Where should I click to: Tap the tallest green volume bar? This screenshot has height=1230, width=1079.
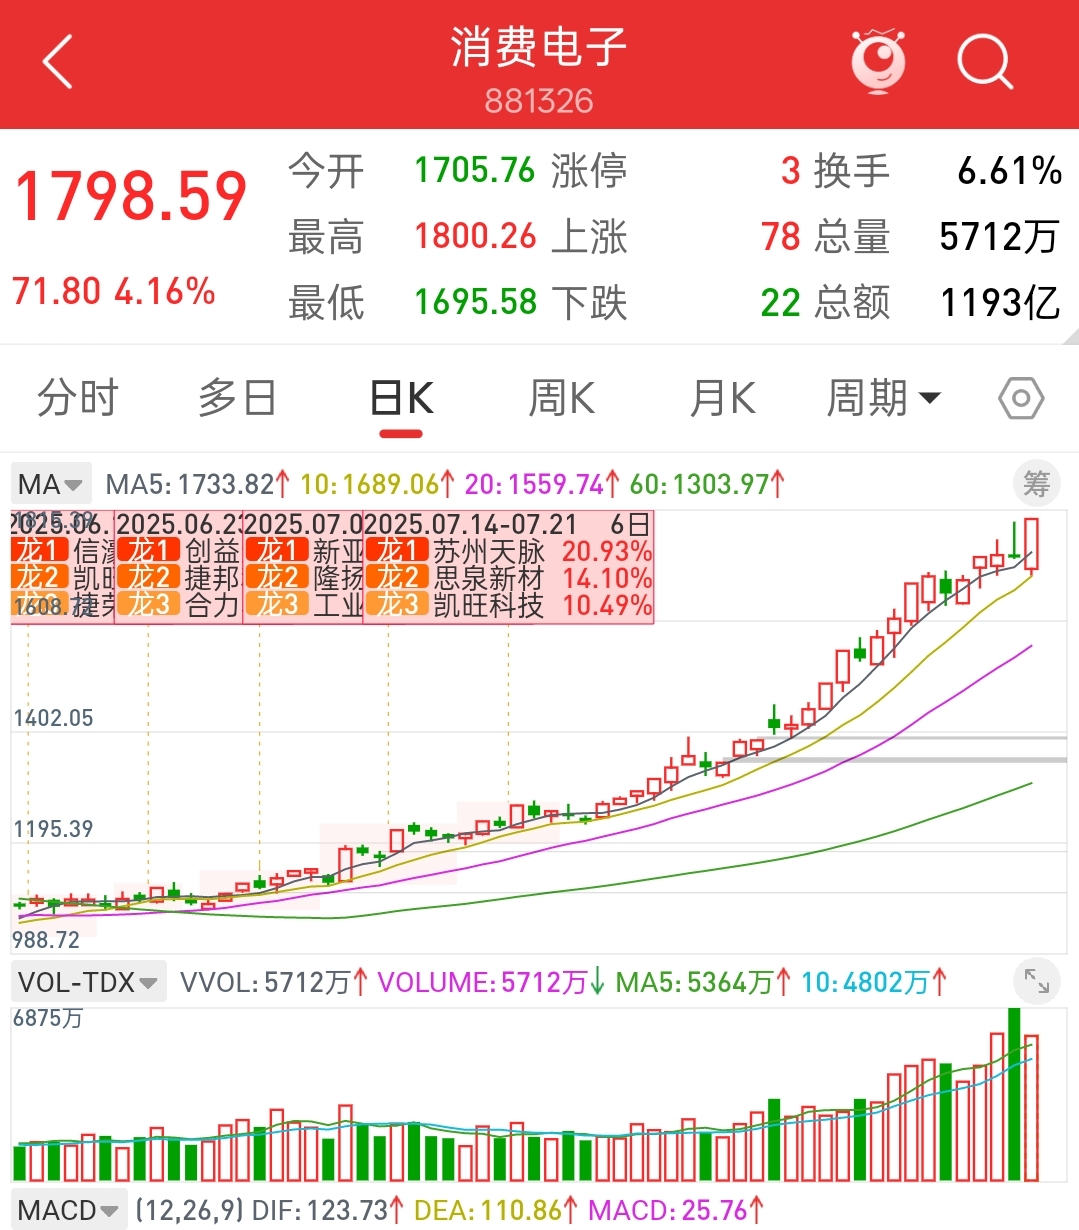coord(1014,1094)
